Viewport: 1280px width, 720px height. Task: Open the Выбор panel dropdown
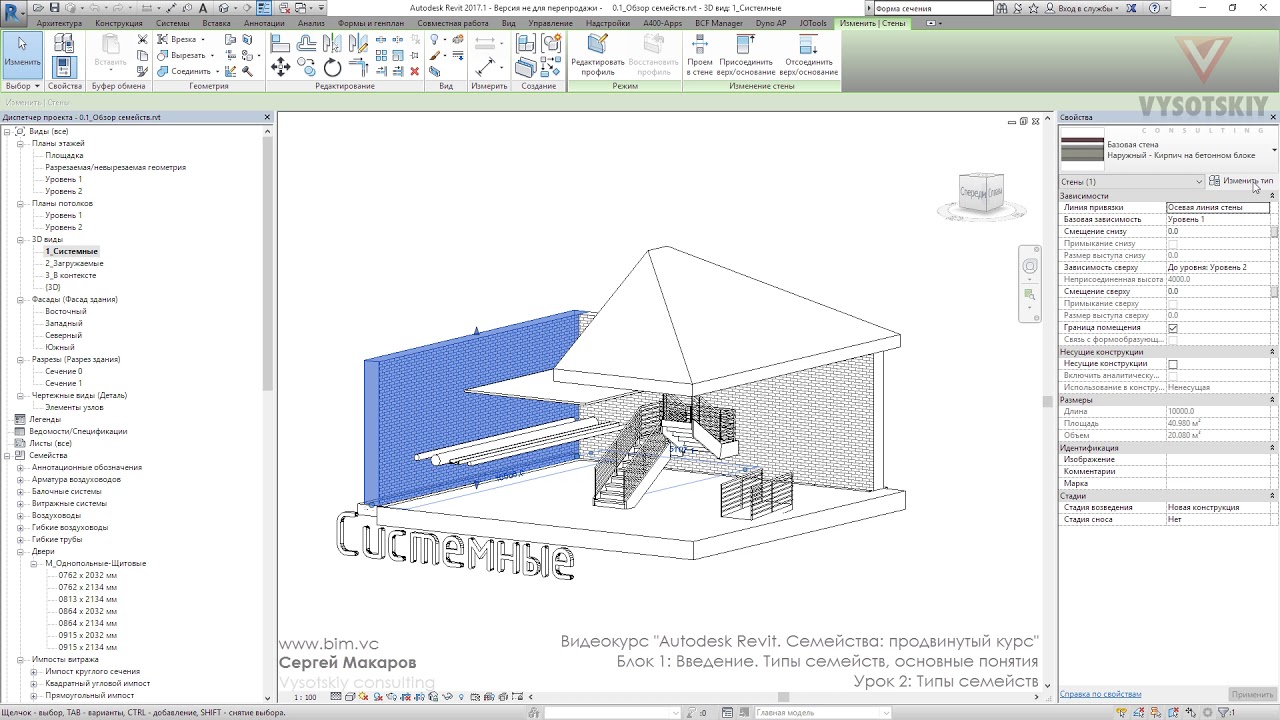(x=22, y=86)
